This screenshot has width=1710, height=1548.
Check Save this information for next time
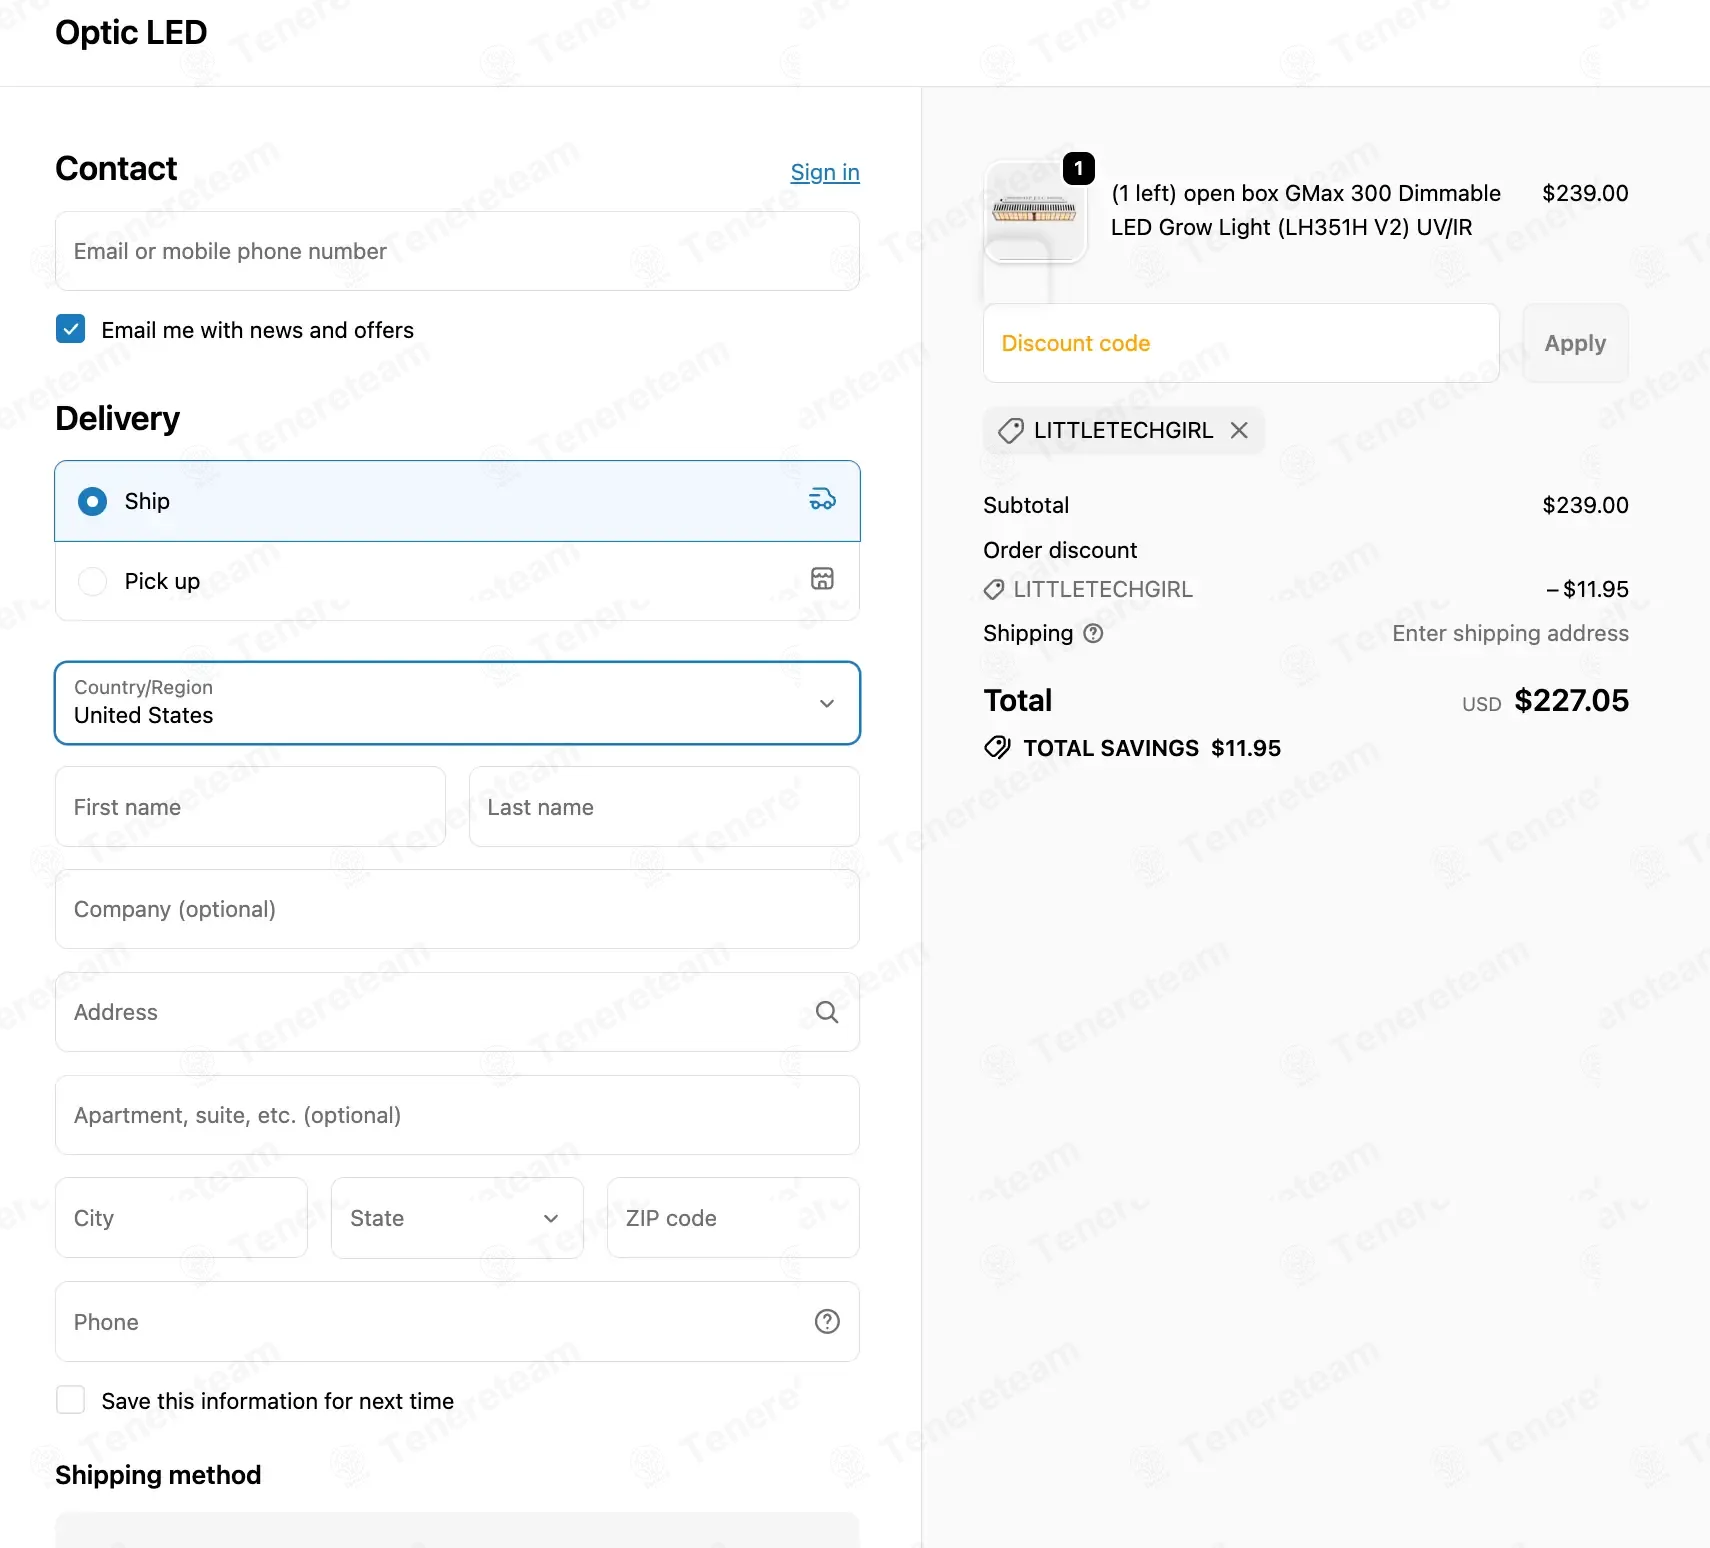[70, 1400]
